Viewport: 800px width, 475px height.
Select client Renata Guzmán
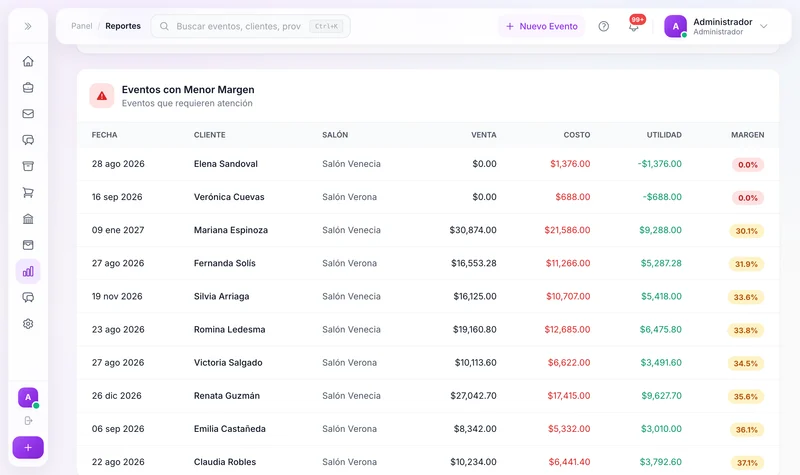click(227, 396)
